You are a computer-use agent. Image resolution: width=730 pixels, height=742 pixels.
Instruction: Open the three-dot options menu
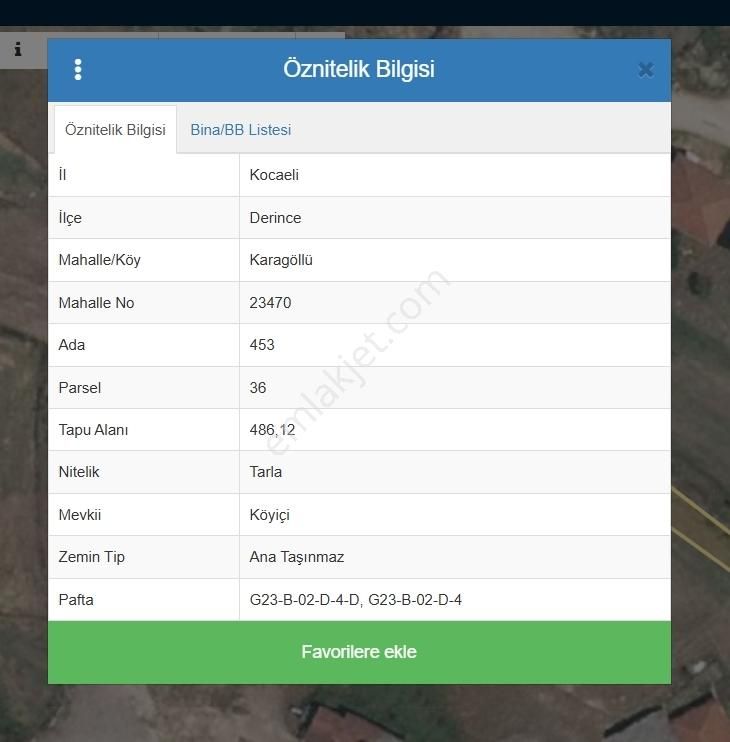(78, 70)
